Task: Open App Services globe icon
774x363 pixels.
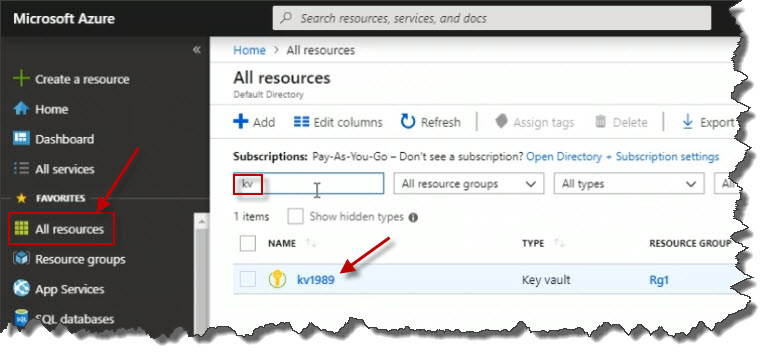Action: coord(21,288)
